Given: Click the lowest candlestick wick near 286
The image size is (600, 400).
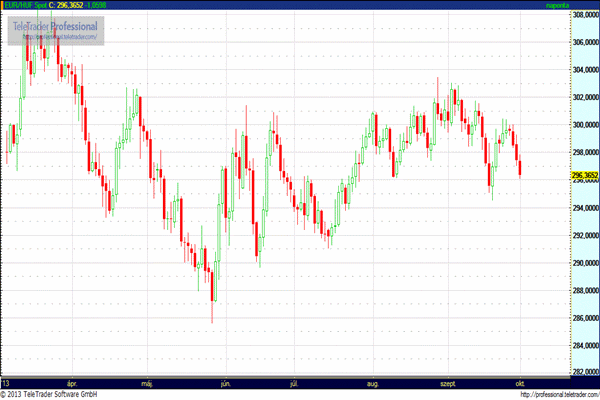Looking at the screenshot, I should click(212, 318).
